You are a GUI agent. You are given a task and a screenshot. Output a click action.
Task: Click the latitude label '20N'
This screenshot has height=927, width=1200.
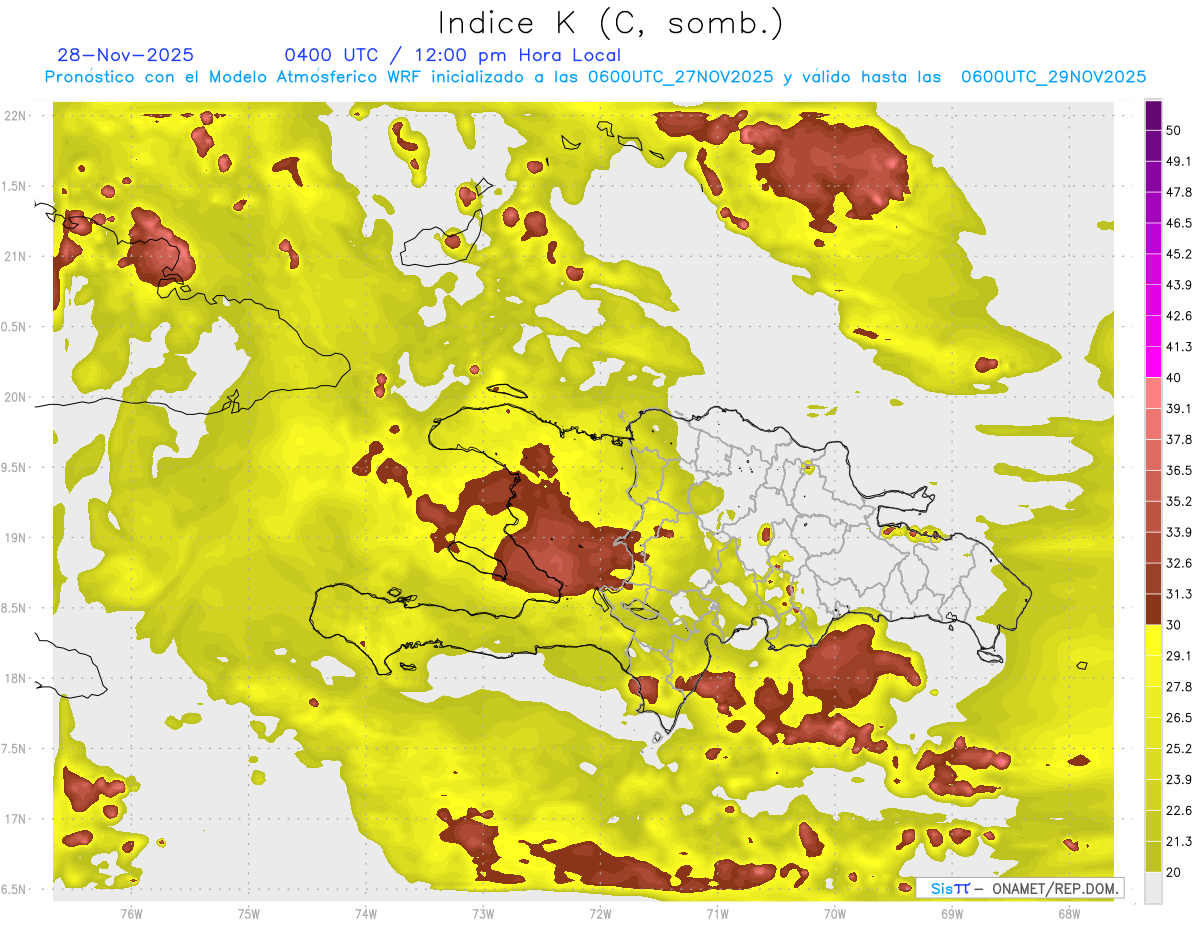click(16, 397)
